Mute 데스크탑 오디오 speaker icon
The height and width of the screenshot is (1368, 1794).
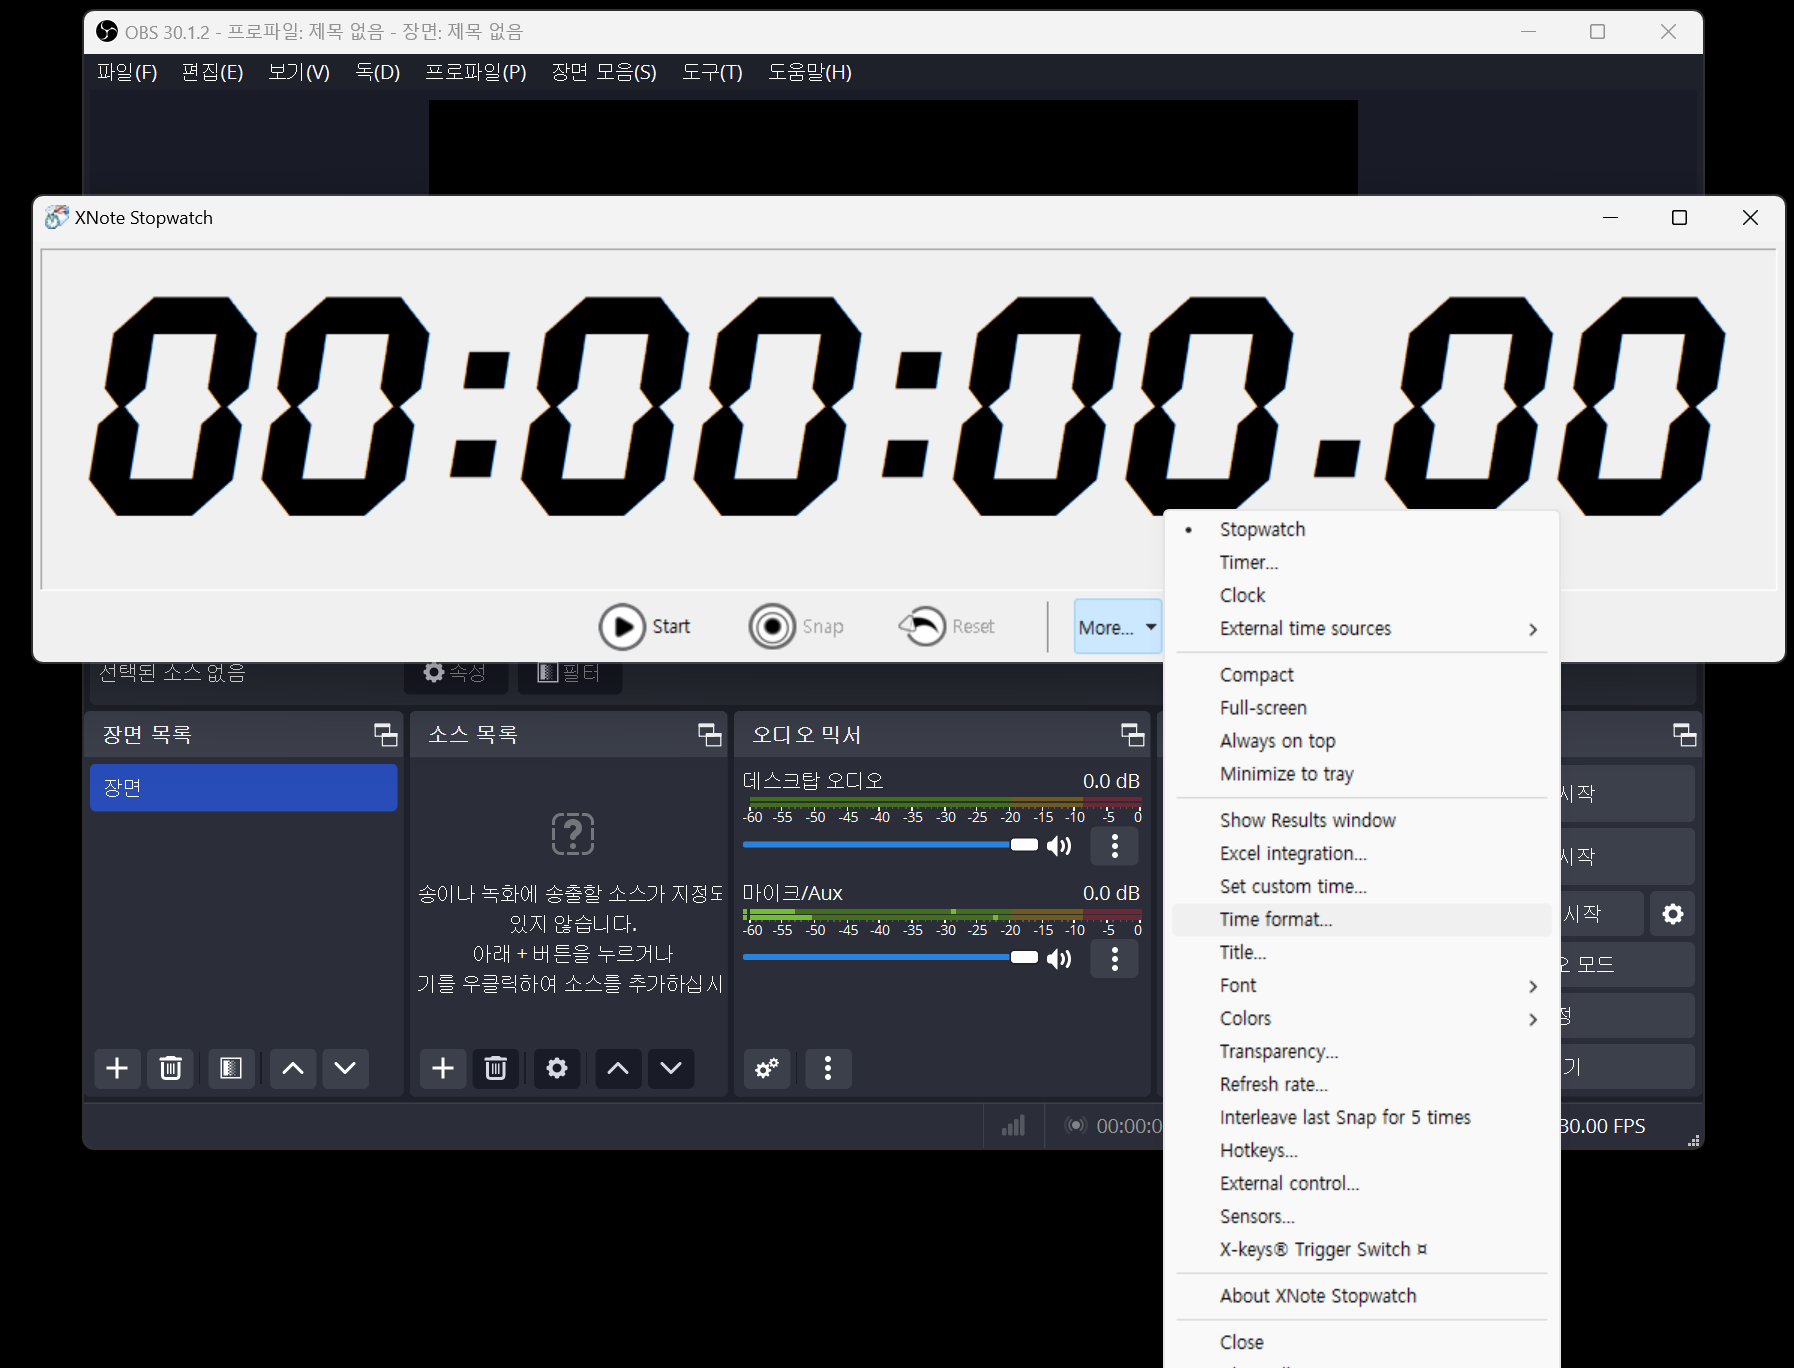1059,846
